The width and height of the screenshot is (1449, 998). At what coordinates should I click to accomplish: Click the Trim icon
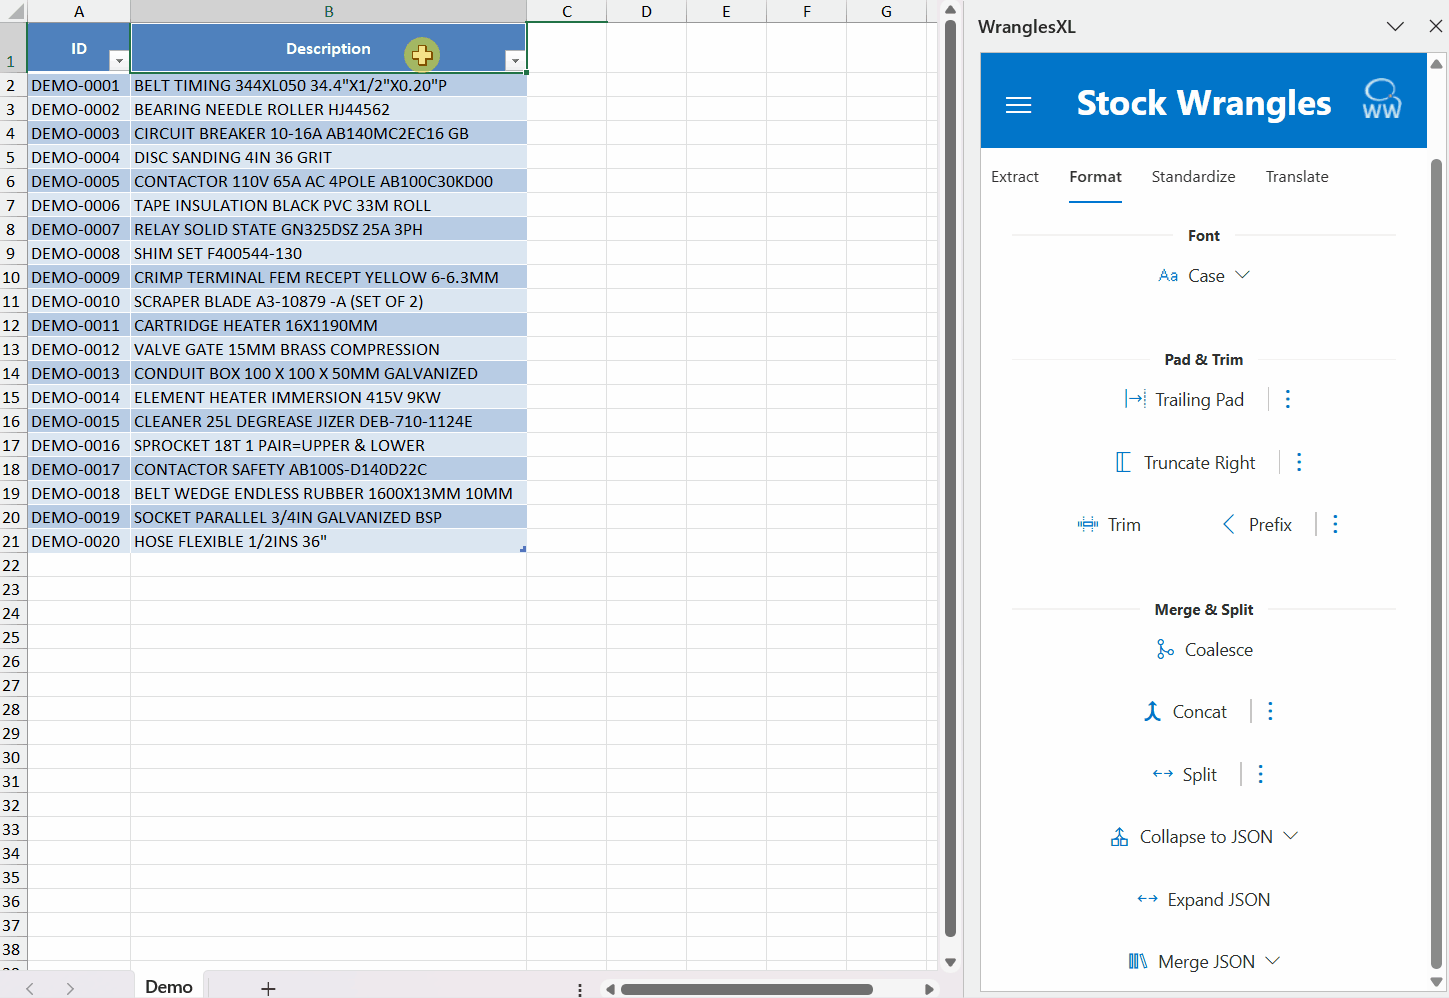click(x=1088, y=524)
